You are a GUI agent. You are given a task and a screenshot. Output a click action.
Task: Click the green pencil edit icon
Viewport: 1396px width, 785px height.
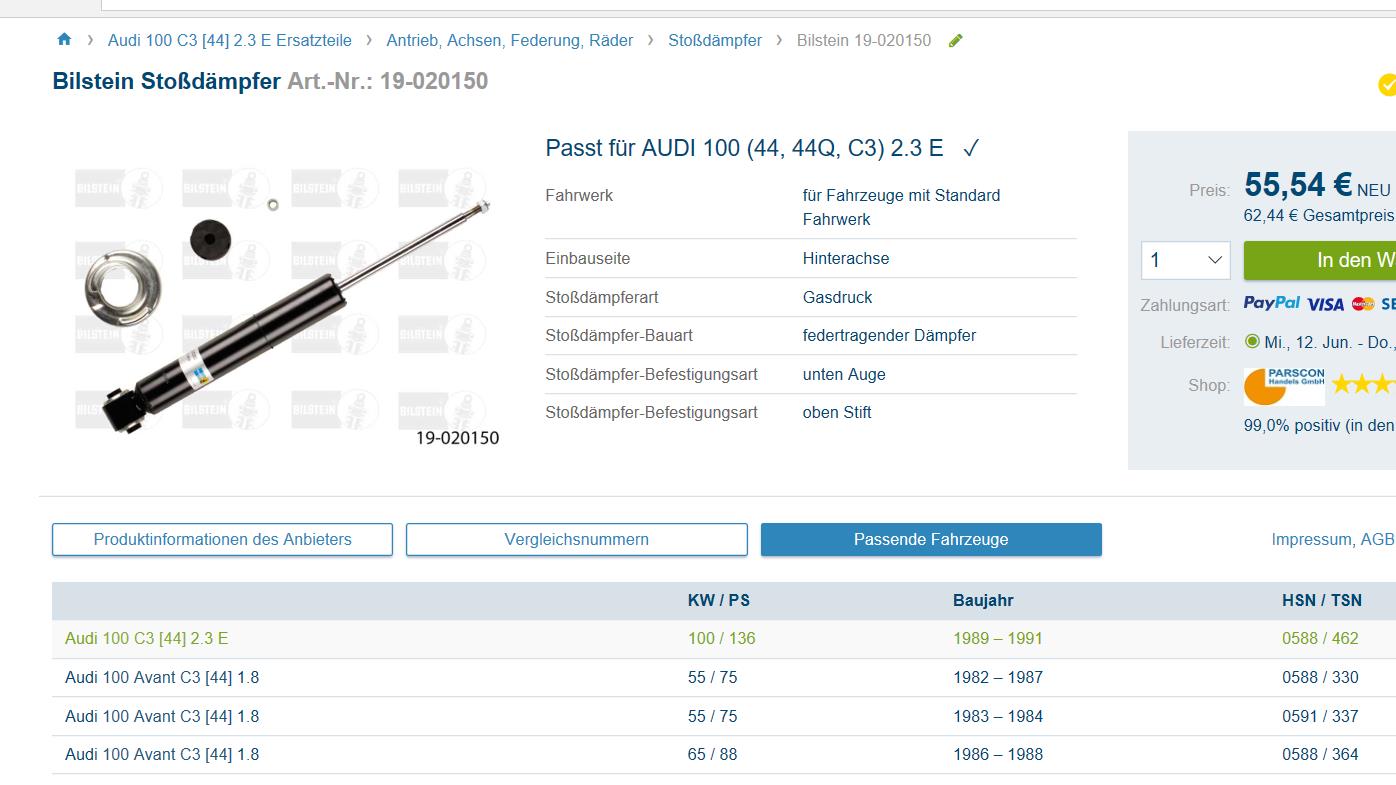(956, 41)
